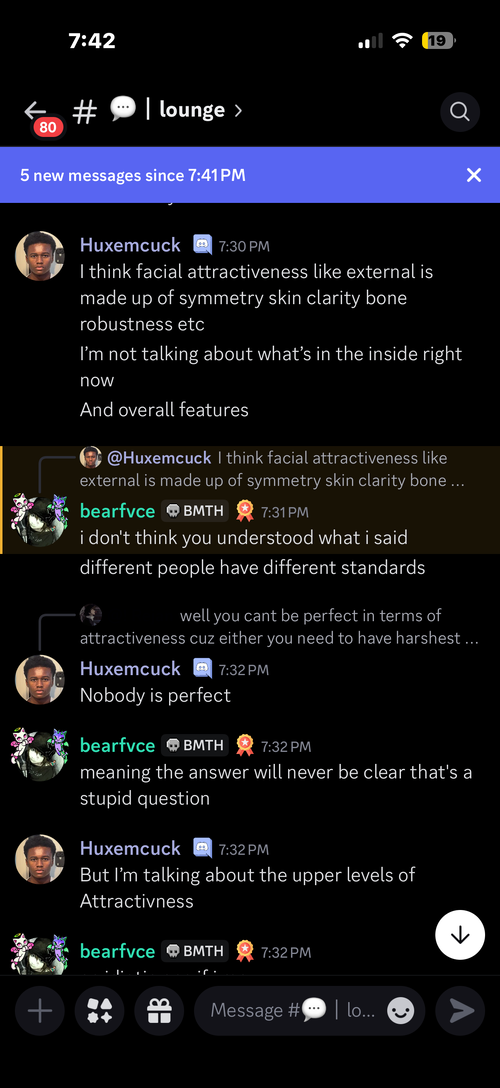
Task: Open the emoji picker smiley
Action: point(401,1011)
